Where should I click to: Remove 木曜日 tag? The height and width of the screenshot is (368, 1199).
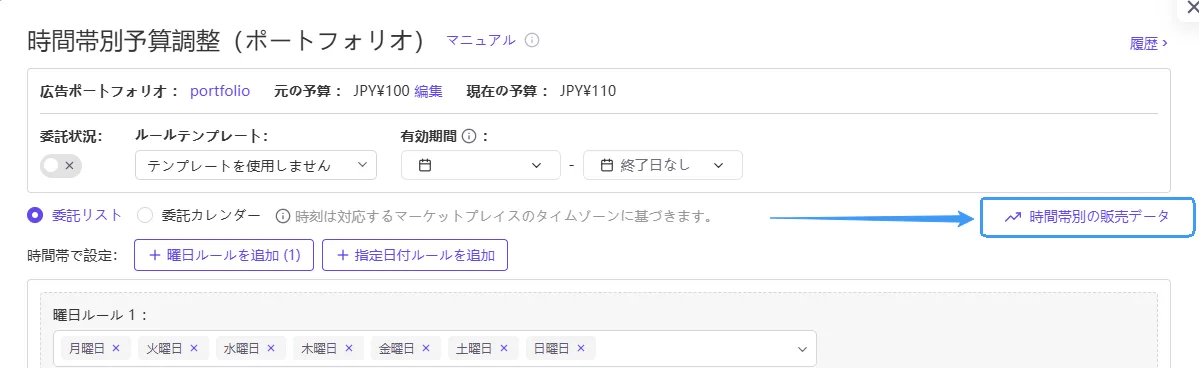coord(349,348)
